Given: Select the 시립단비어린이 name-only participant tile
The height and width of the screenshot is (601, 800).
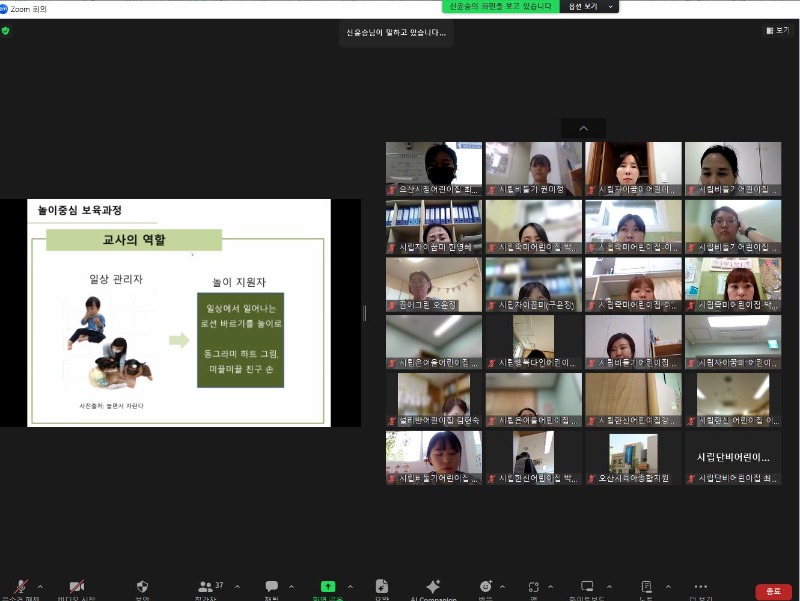Looking at the screenshot, I should click(733, 459).
